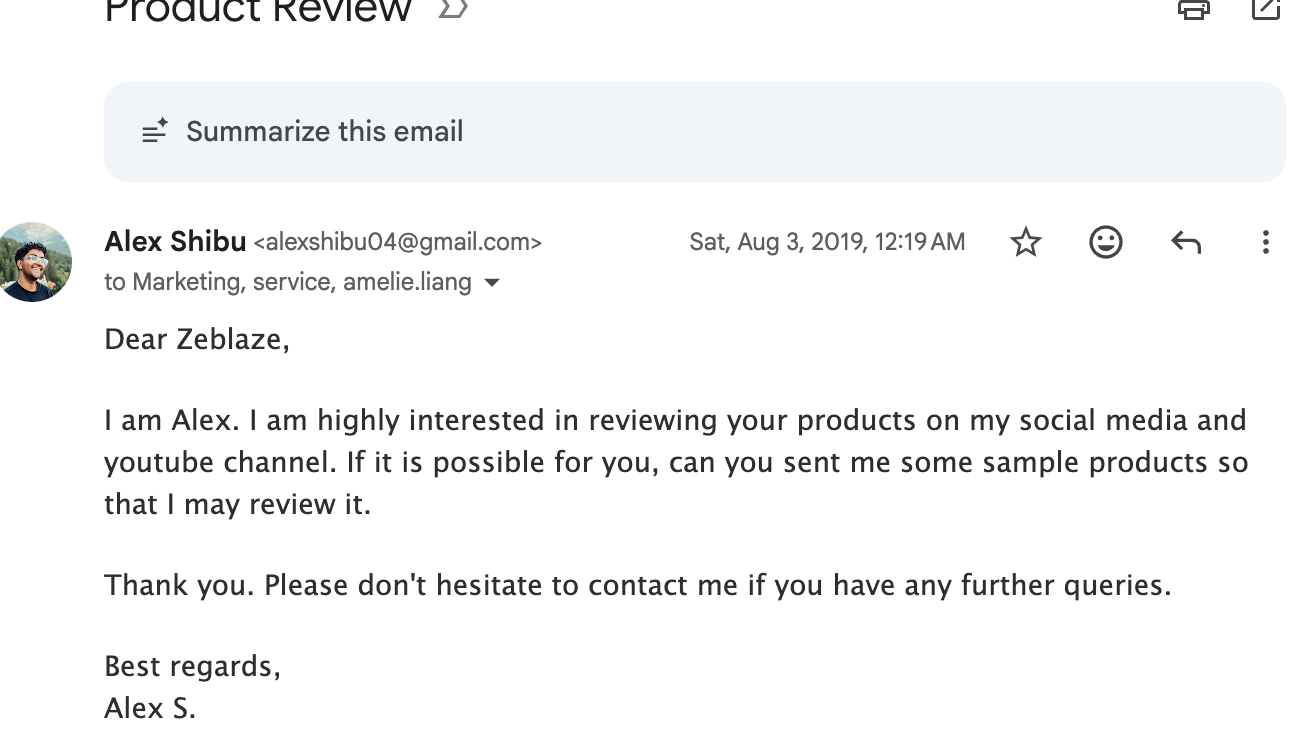
Task: Expand recipient details dropdown arrow
Action: click(492, 283)
